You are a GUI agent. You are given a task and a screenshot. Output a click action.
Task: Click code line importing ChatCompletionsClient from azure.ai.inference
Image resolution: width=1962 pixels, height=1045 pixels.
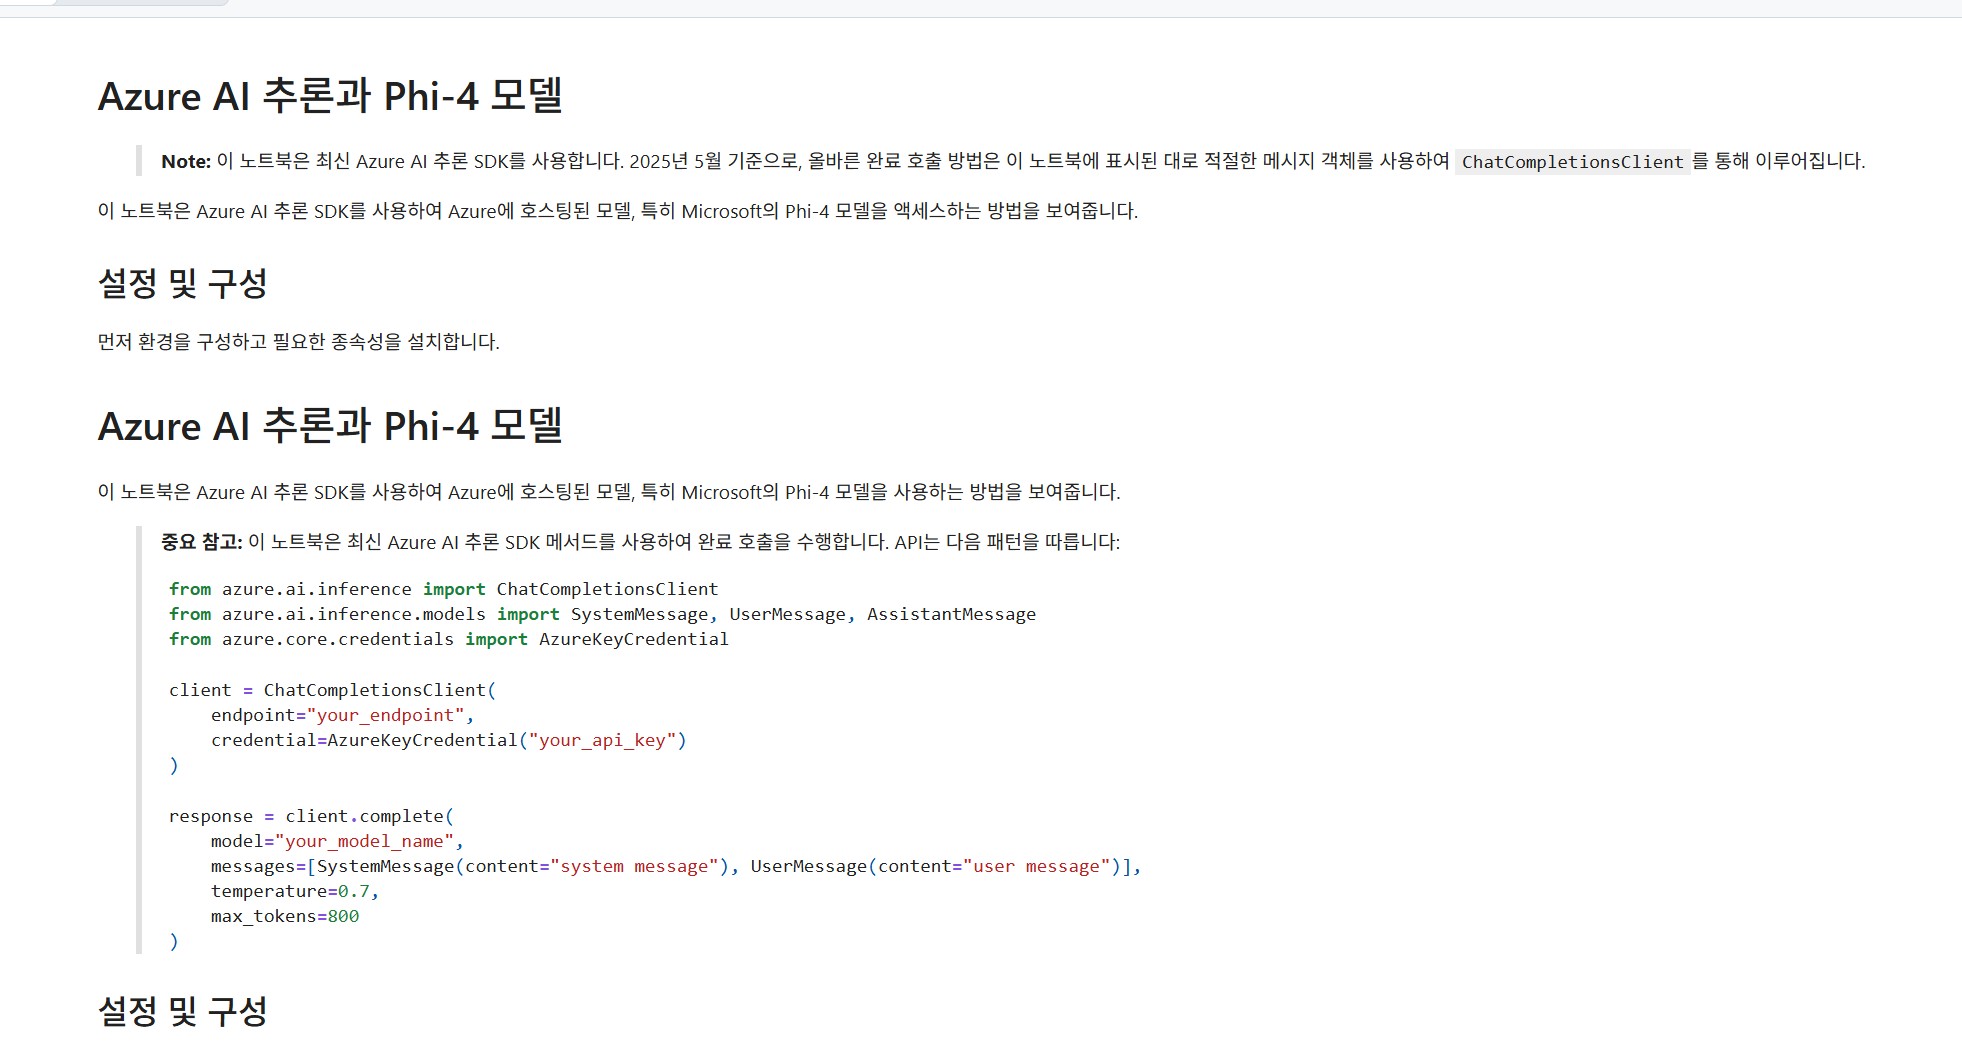coord(443,589)
